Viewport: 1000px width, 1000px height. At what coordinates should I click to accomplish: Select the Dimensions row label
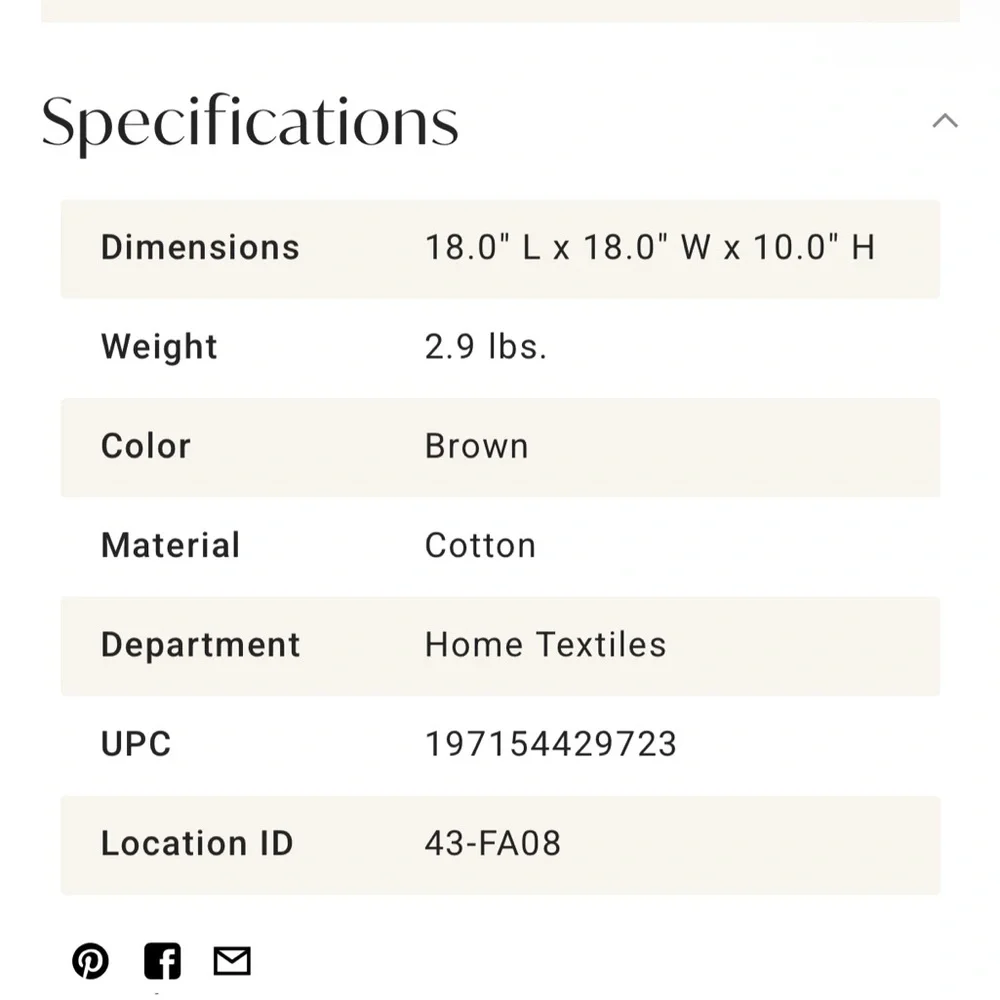point(200,247)
